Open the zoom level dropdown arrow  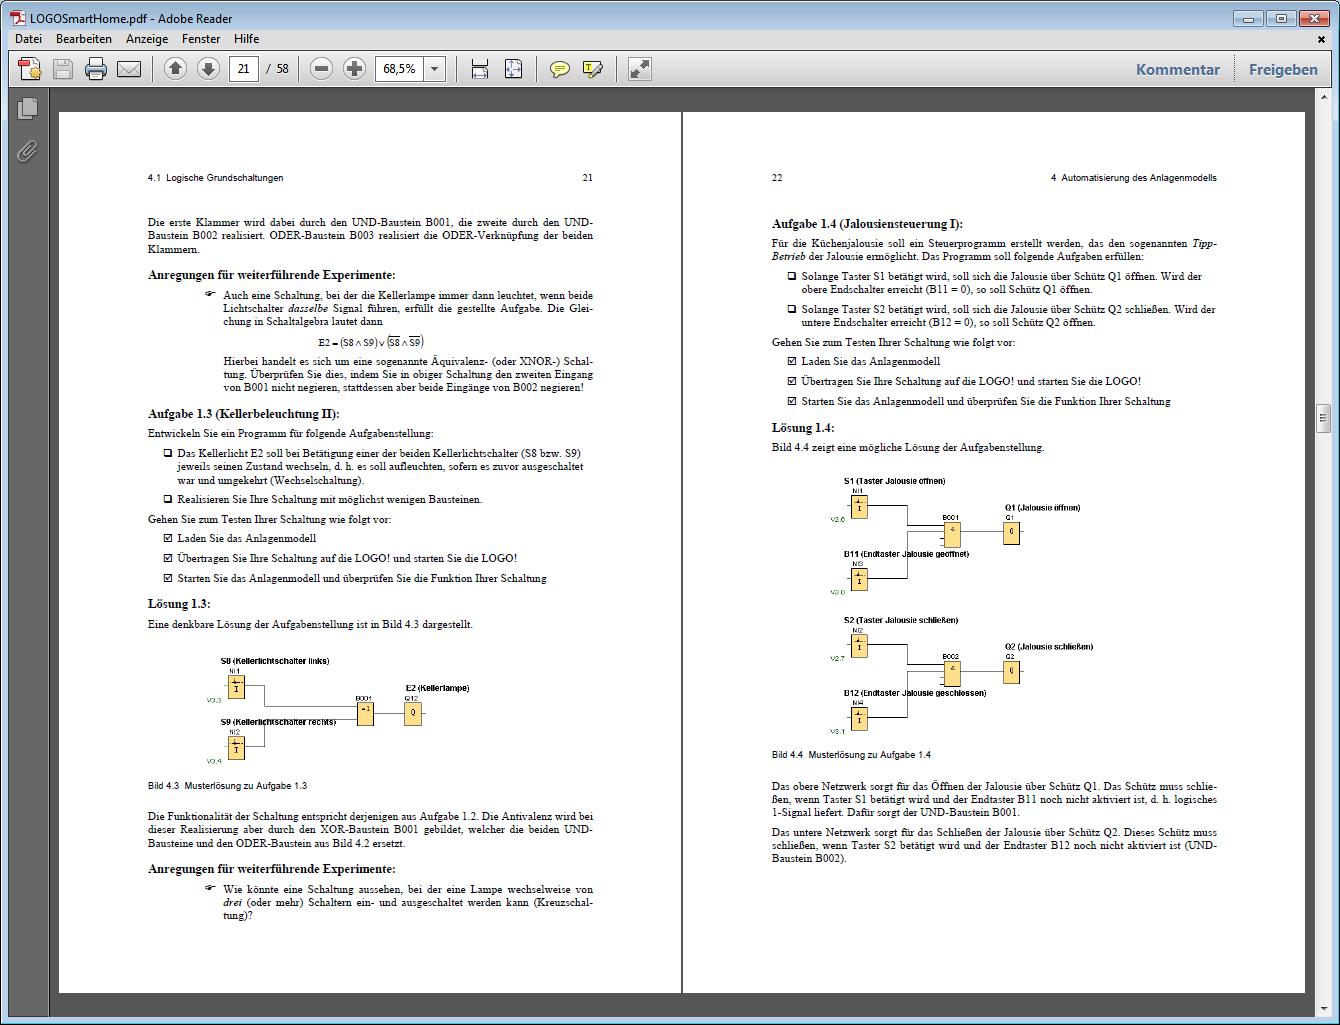point(435,69)
